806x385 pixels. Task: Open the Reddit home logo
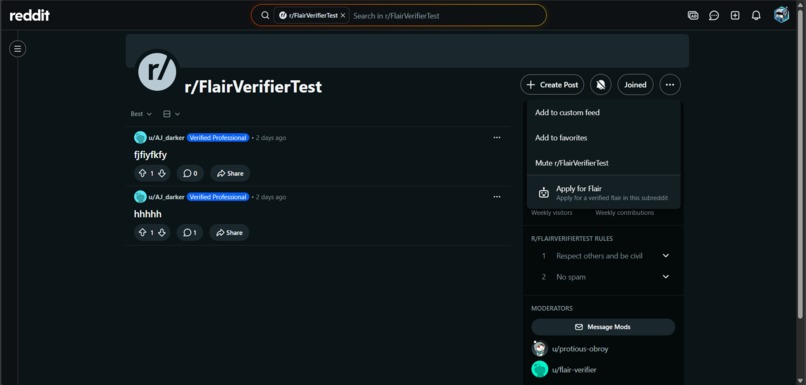click(x=30, y=15)
